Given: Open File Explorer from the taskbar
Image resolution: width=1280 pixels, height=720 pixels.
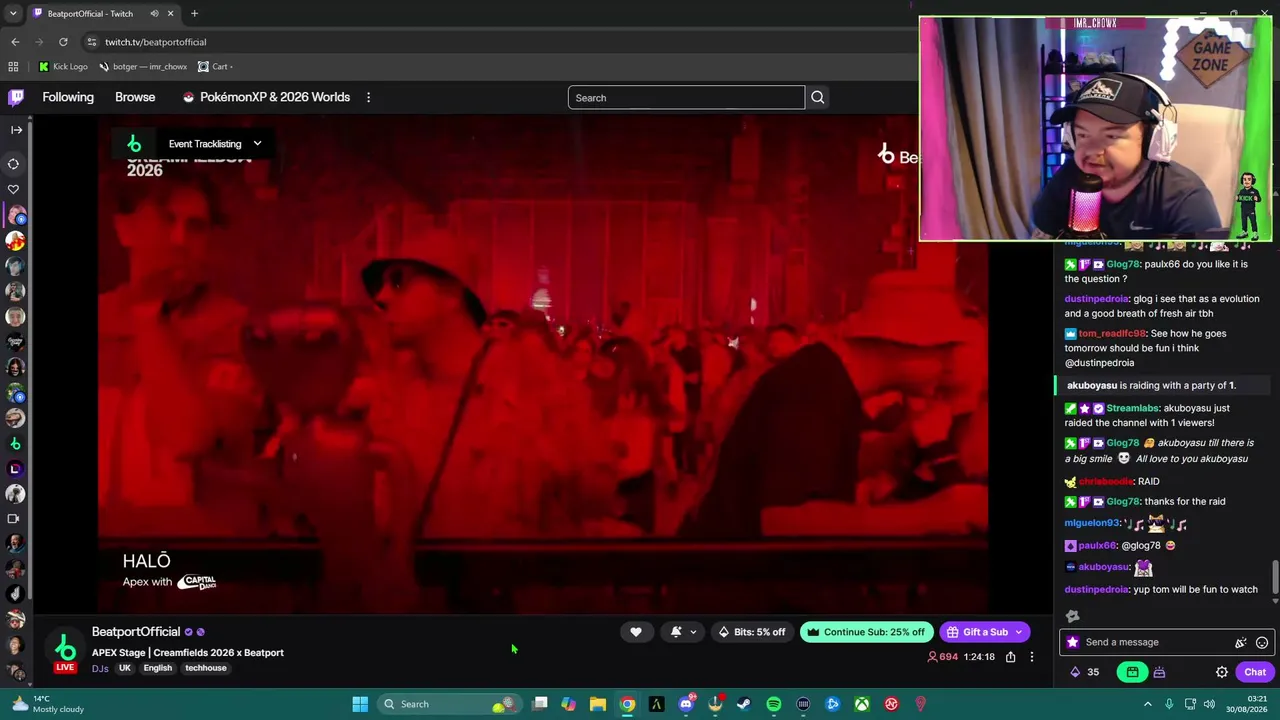Looking at the screenshot, I should [598, 704].
